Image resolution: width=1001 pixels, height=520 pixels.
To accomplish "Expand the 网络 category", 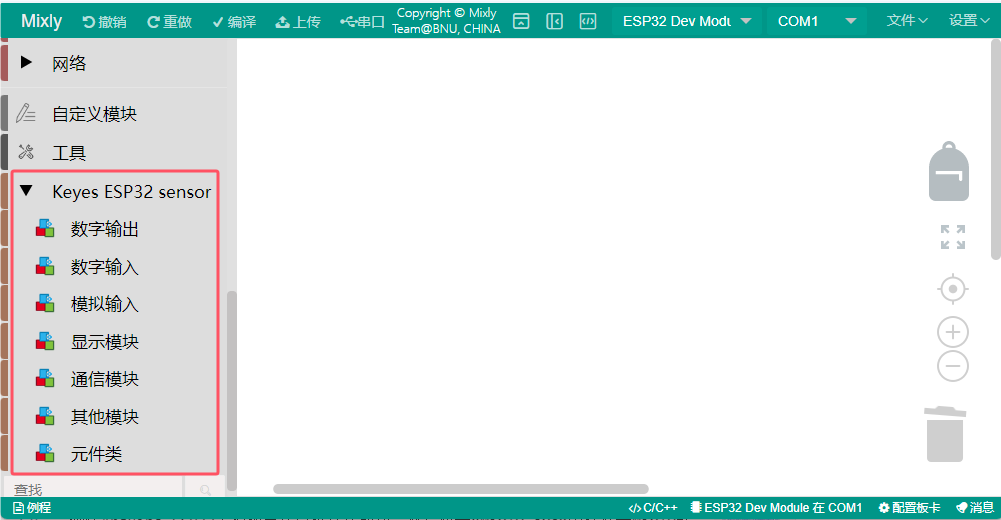I will pos(27,64).
